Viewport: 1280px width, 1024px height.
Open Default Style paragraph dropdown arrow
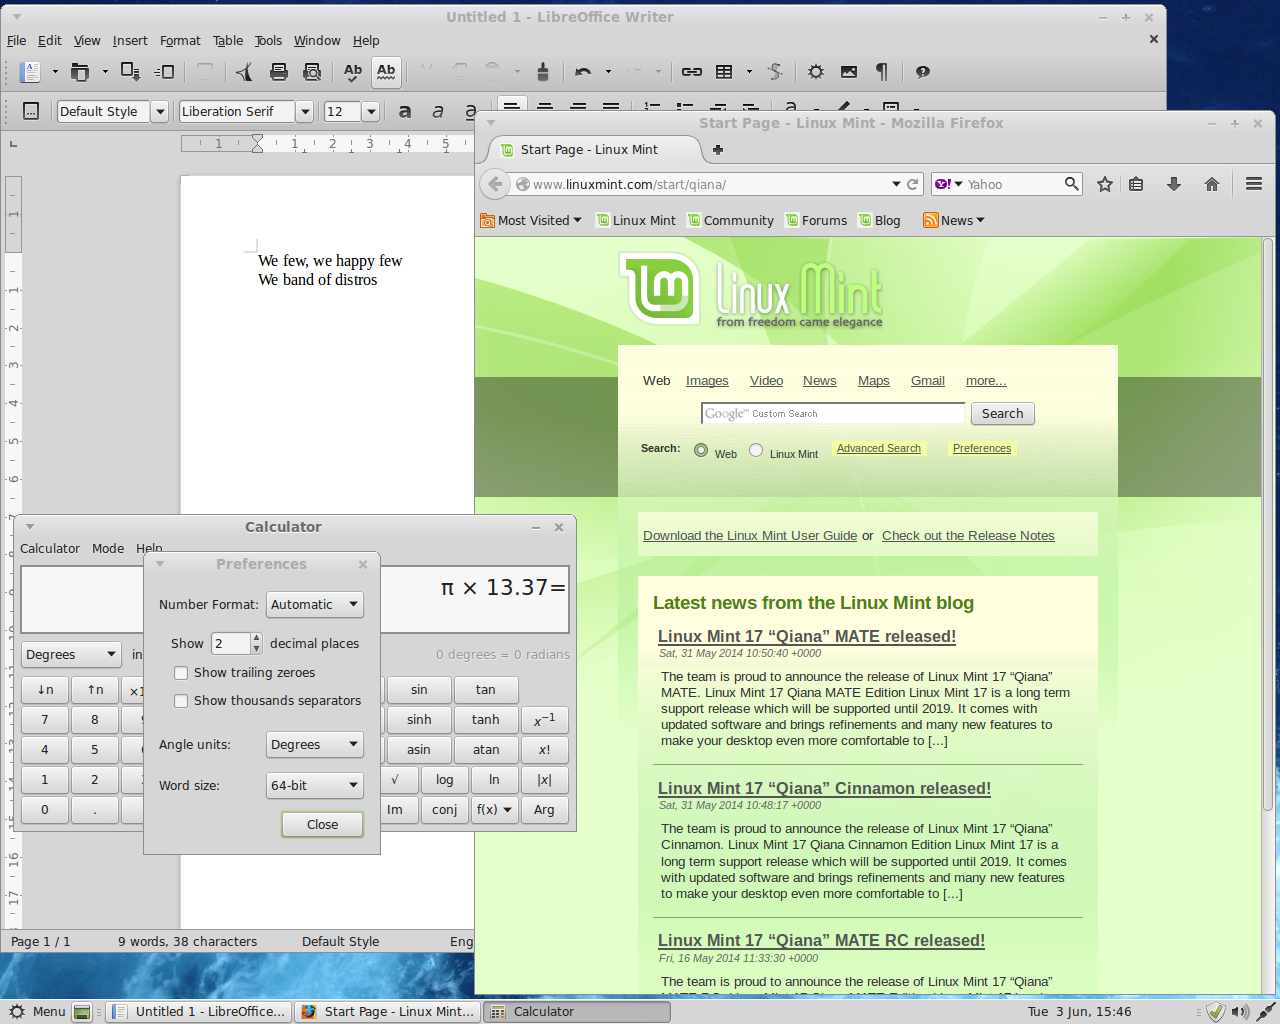click(x=159, y=112)
